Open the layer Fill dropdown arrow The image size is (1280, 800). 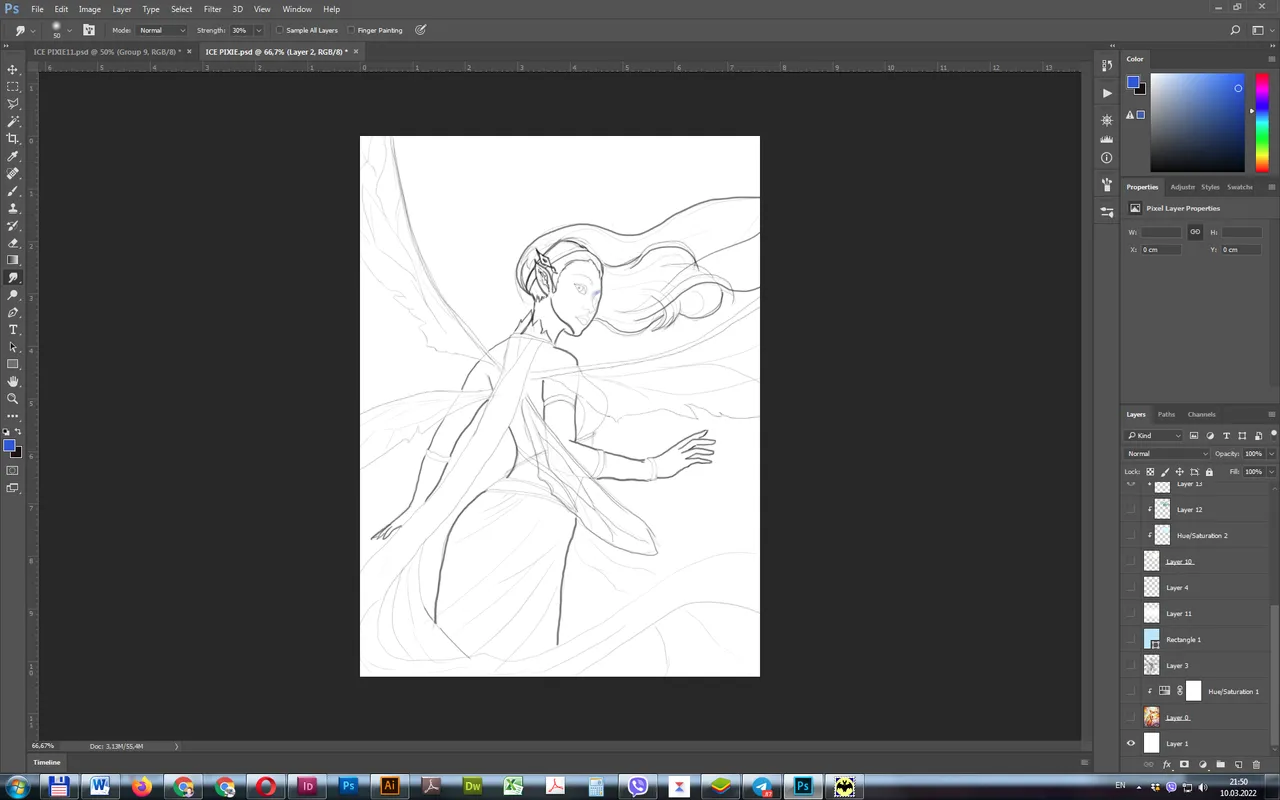[1271, 471]
